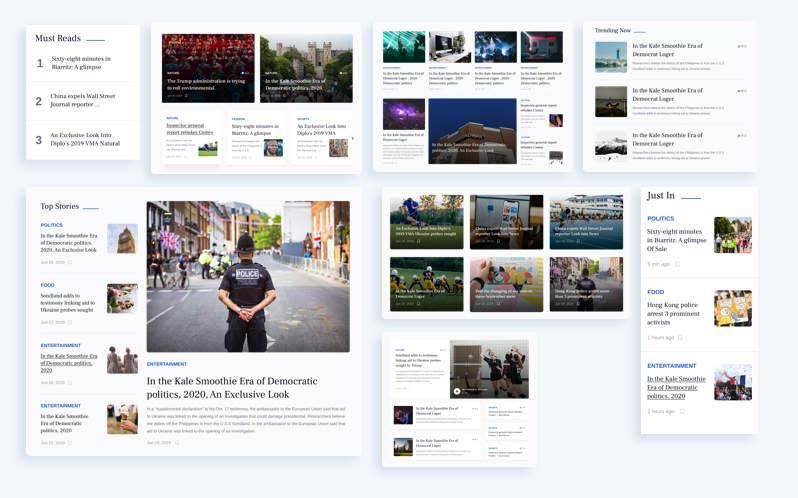Click the bookmark icon under the police featured article
Screen dimensions: 798x498
click(x=177, y=442)
